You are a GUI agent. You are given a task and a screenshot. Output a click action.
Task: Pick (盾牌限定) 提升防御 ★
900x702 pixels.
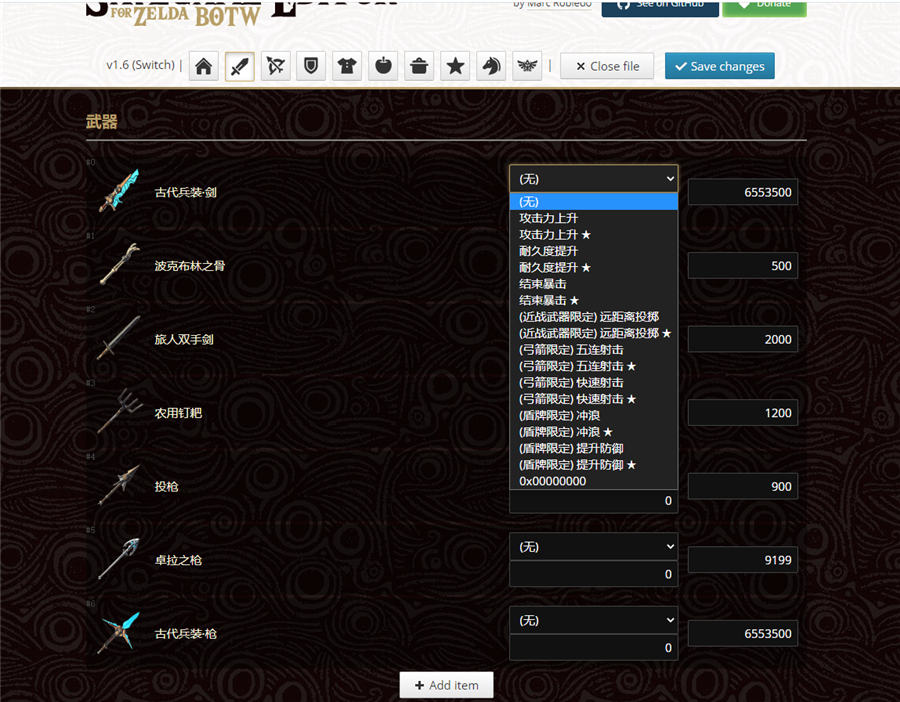pos(593,465)
